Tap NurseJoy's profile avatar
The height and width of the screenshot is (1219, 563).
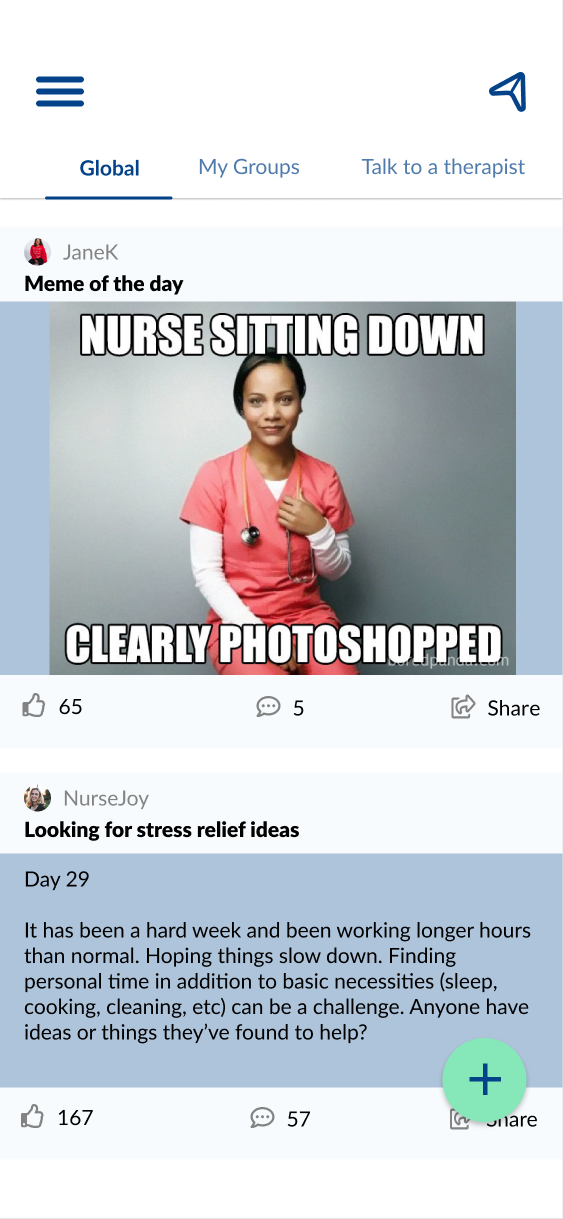tap(37, 798)
